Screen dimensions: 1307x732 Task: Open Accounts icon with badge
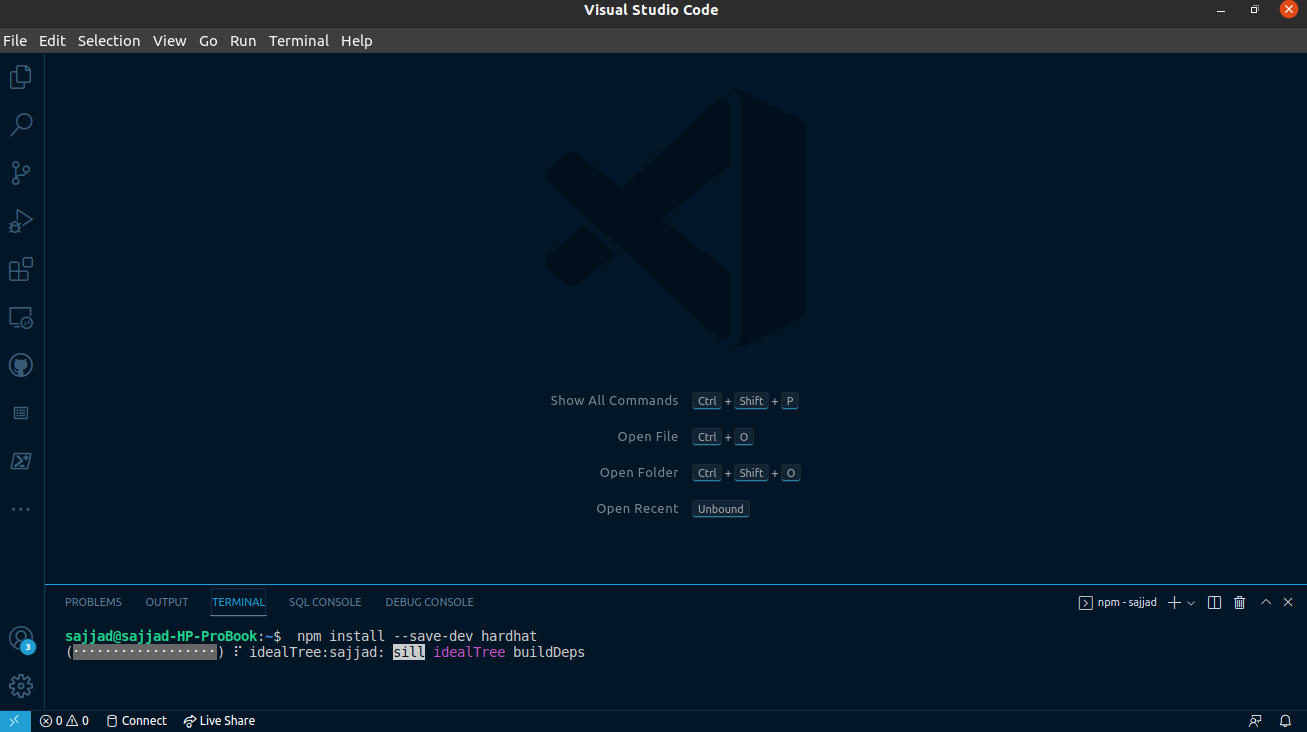(21, 638)
